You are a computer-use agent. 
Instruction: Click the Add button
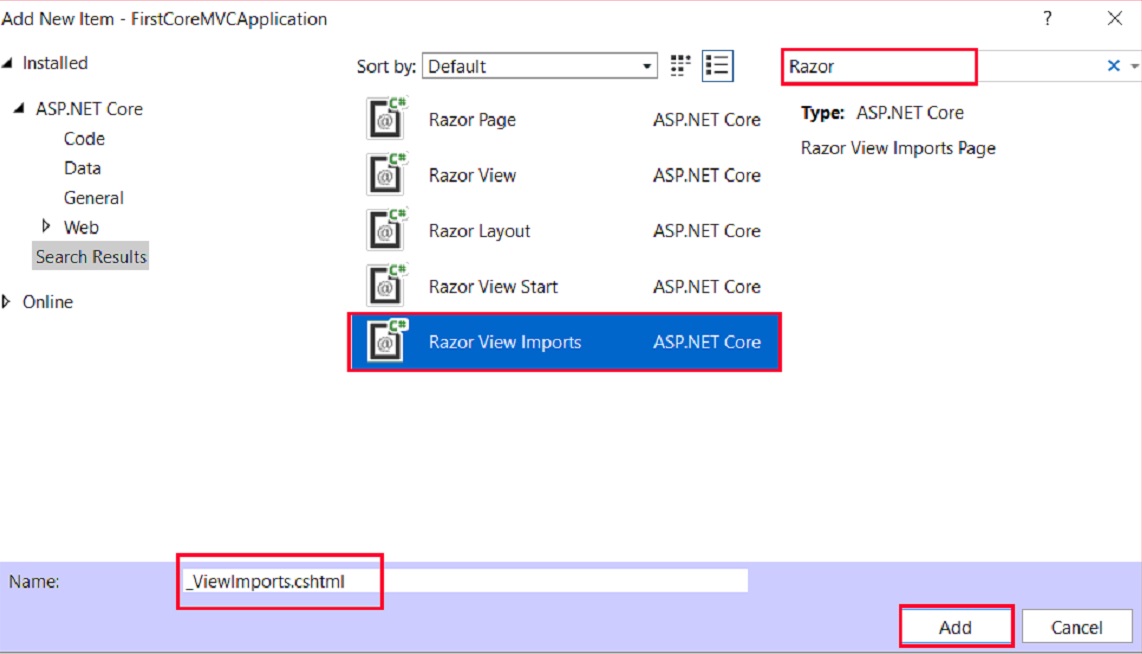pyautogui.click(x=956, y=627)
